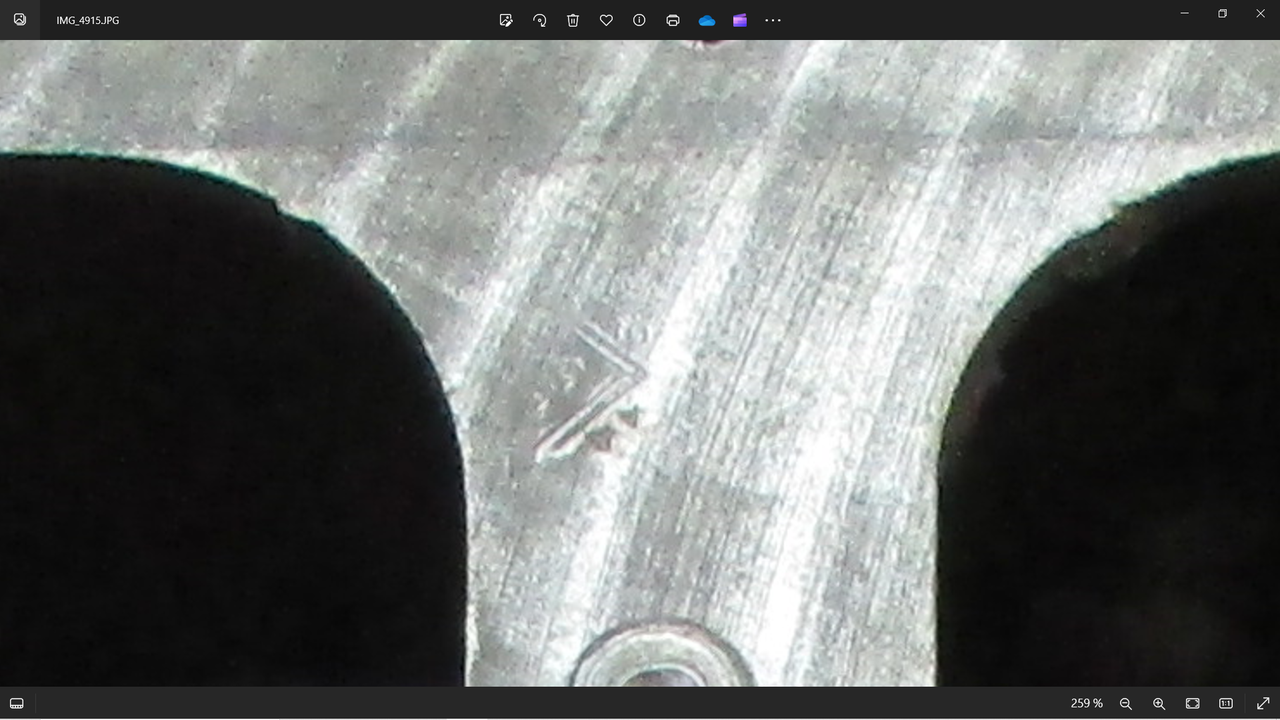Click the IMG_4915.JPG file name

(x=88, y=20)
